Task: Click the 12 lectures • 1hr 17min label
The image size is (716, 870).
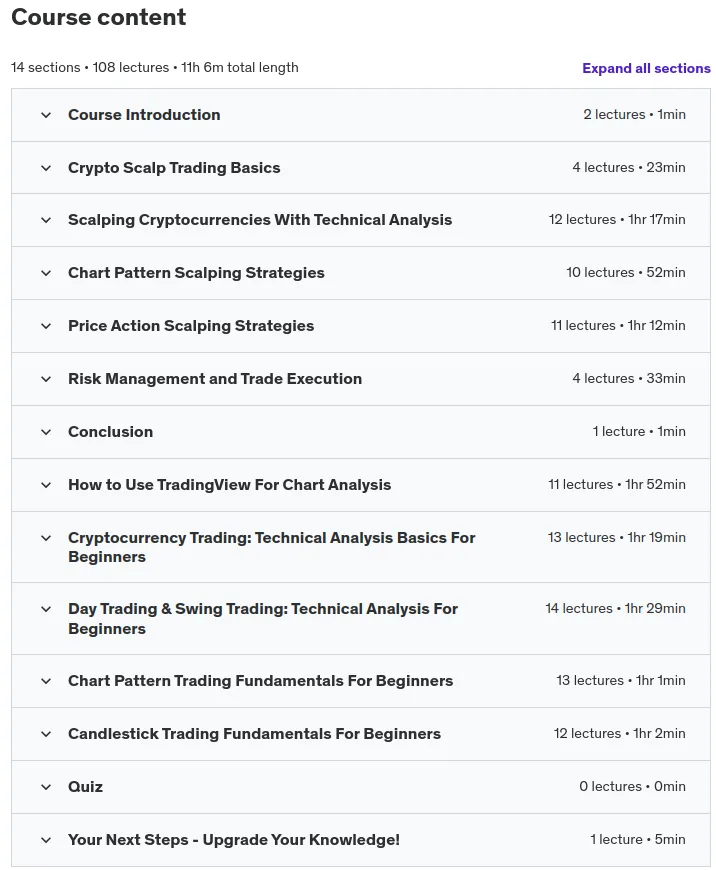Action: click(x=617, y=220)
